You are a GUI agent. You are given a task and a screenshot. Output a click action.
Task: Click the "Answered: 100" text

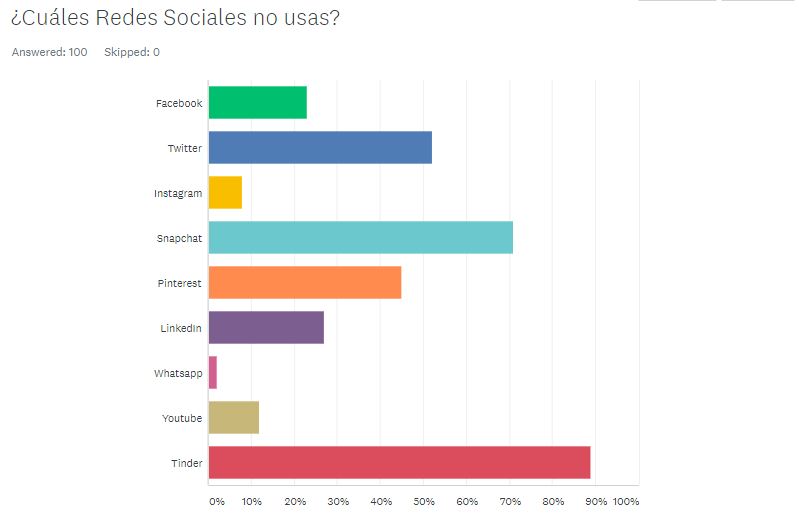(49, 52)
